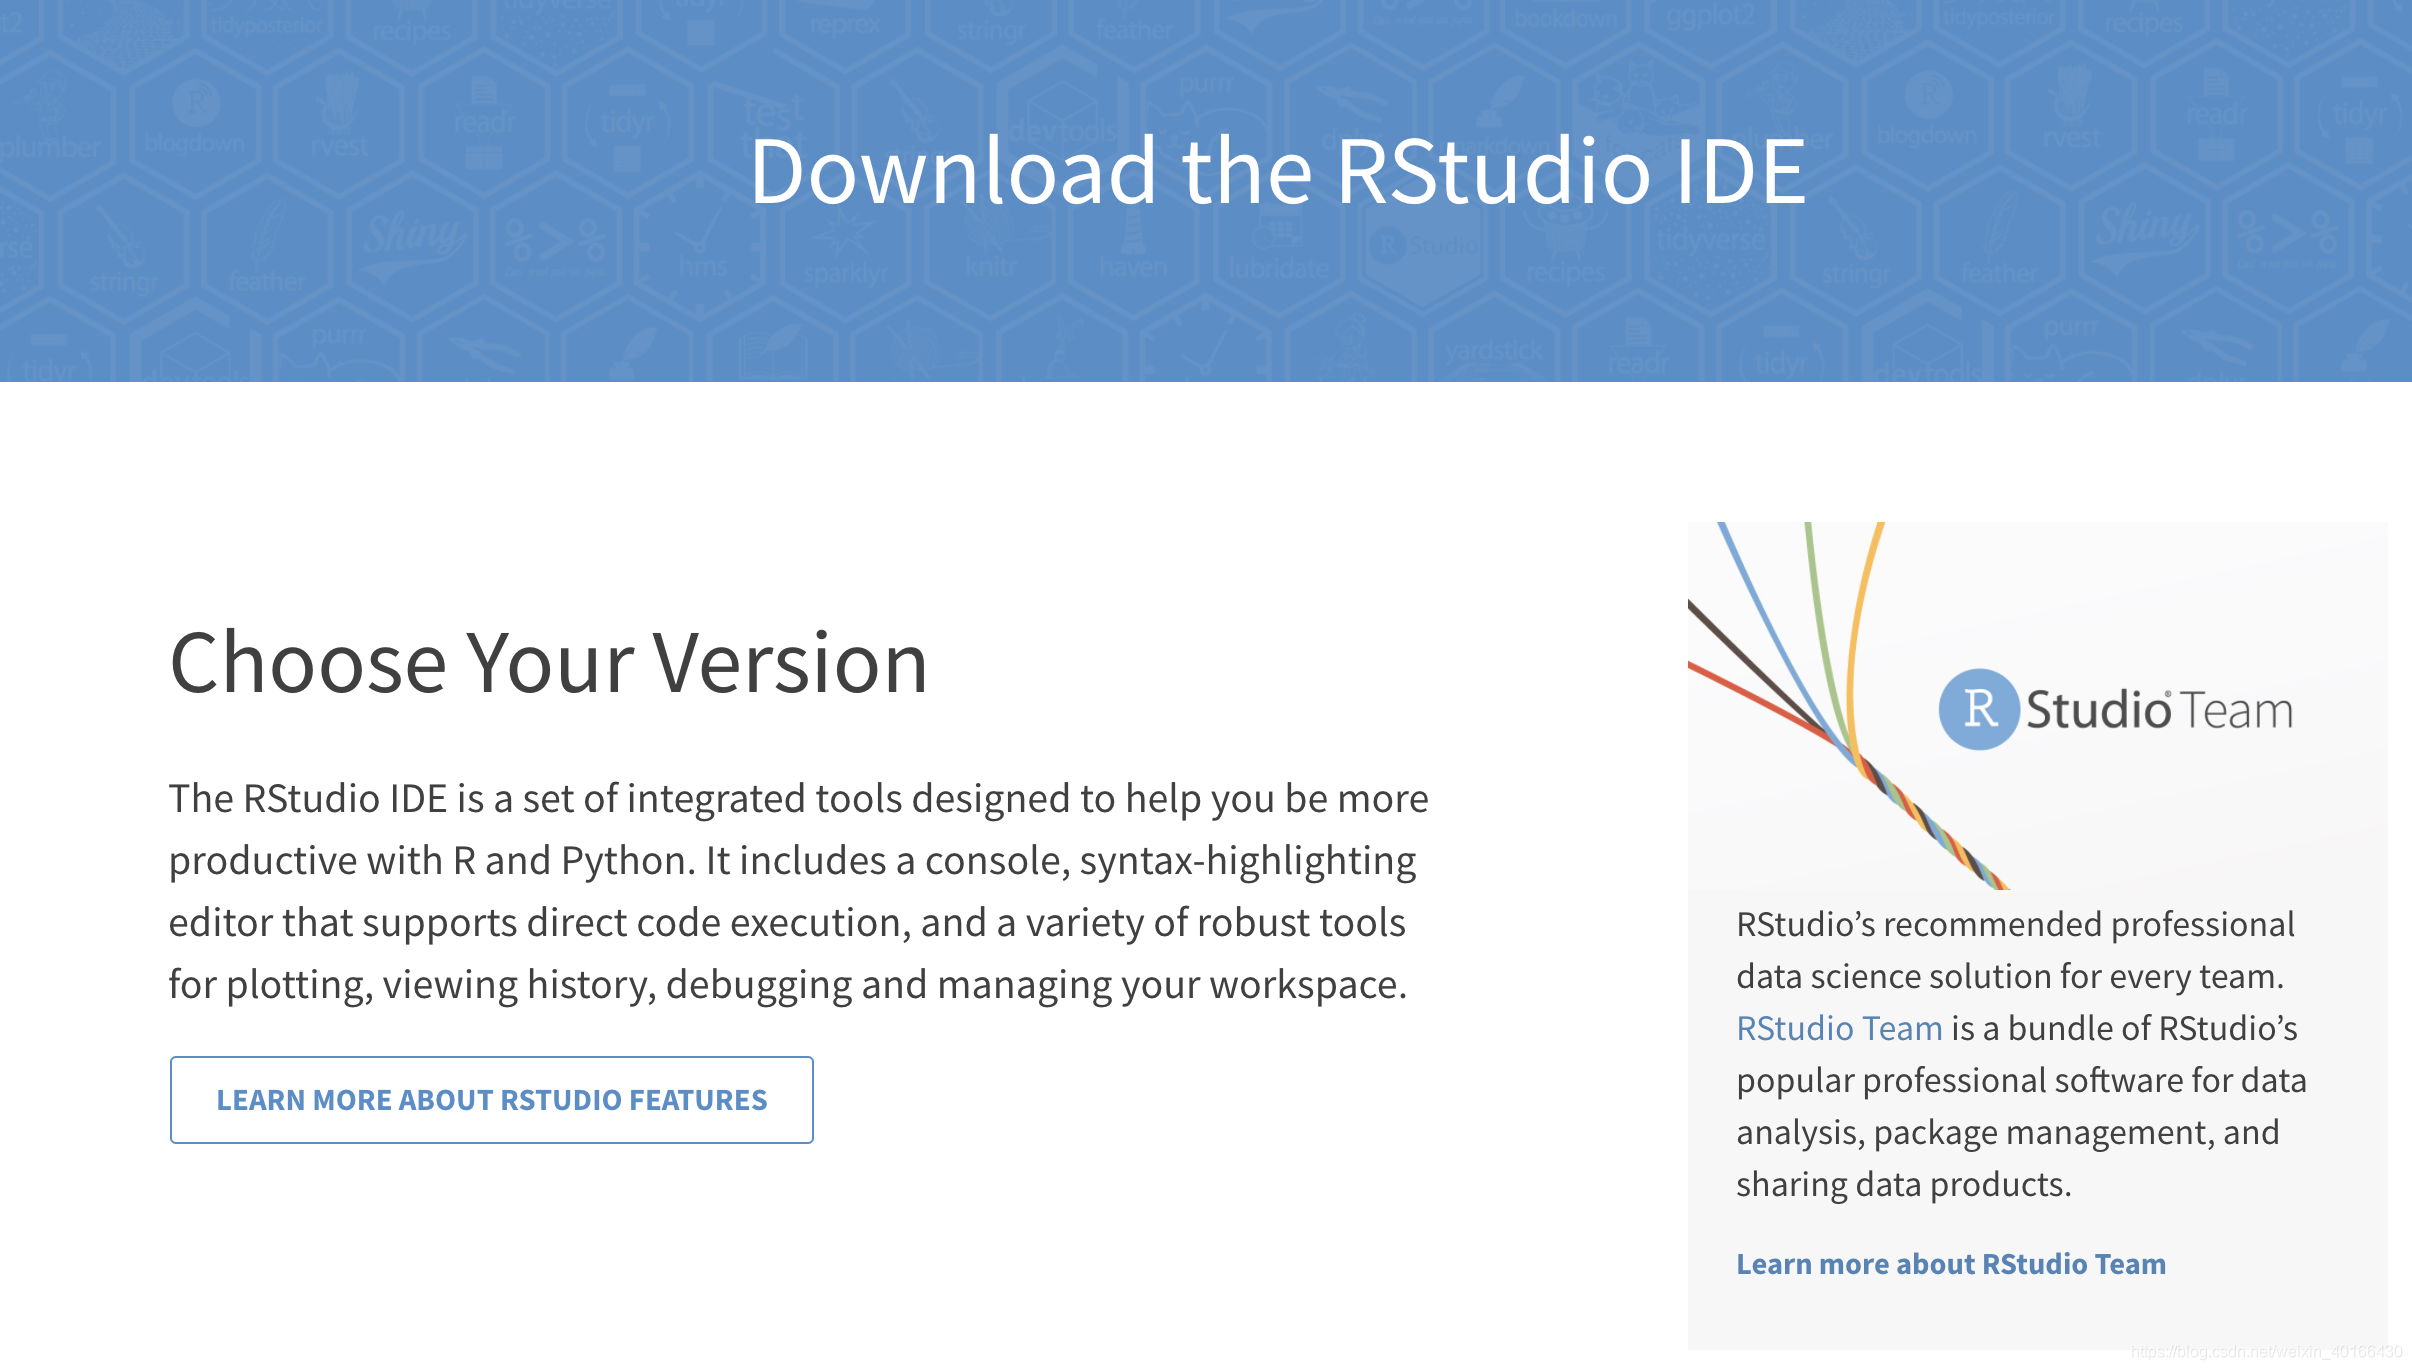Click the Choose Your Version heading
The image size is (2412, 1370).
click(x=548, y=663)
